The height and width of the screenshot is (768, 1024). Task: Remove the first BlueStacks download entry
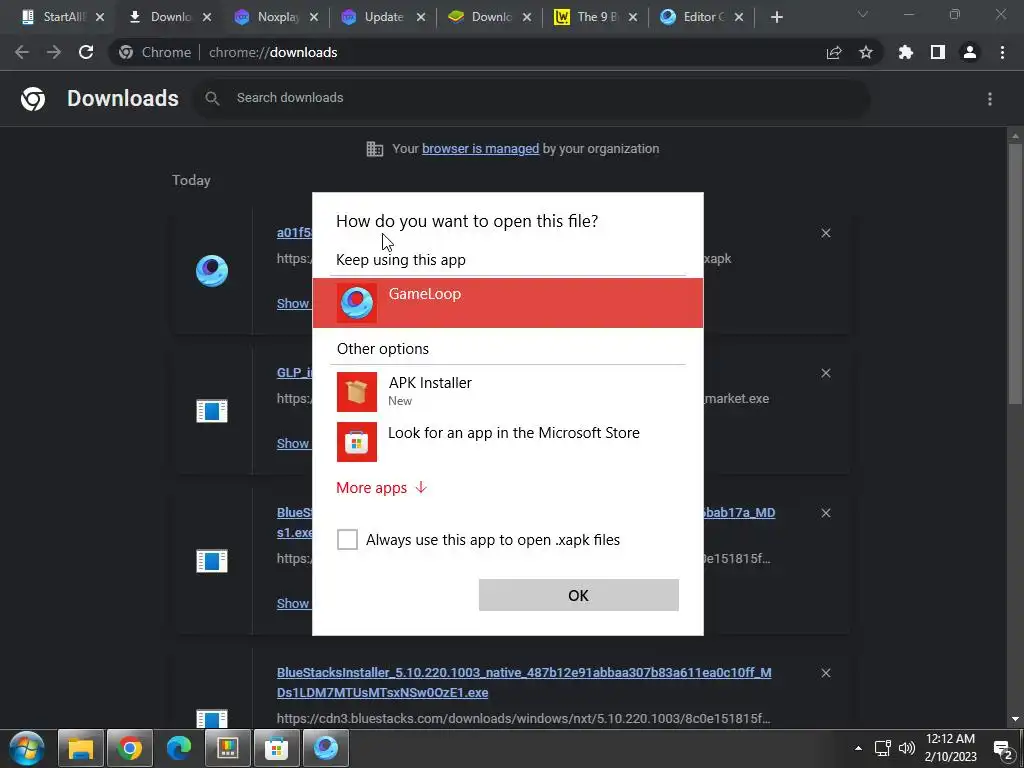coord(826,513)
